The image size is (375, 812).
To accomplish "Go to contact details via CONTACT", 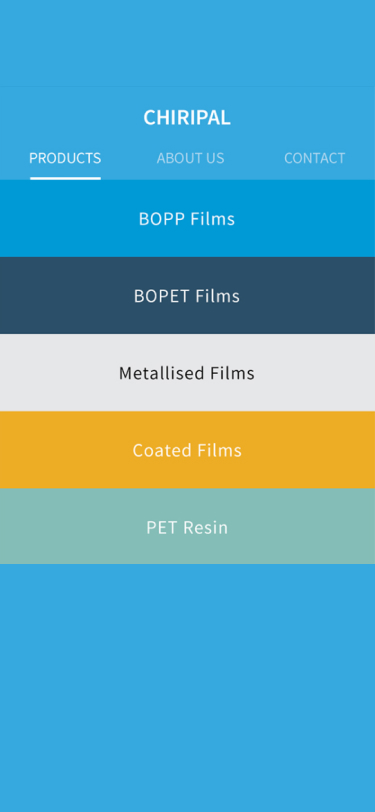I will pos(314,158).
